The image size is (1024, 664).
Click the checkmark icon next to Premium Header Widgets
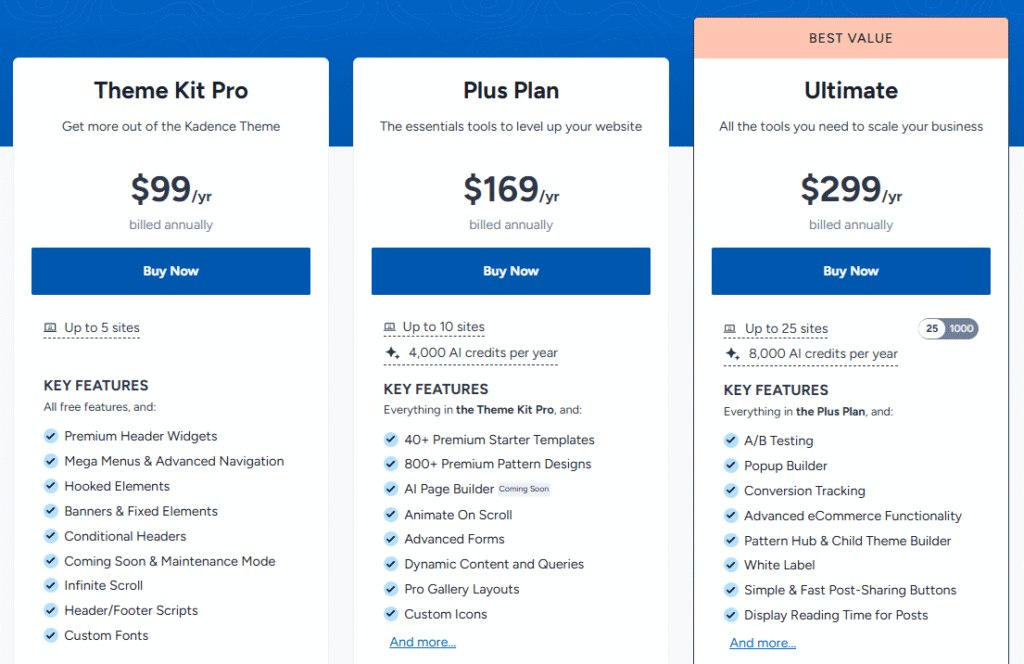(50, 436)
